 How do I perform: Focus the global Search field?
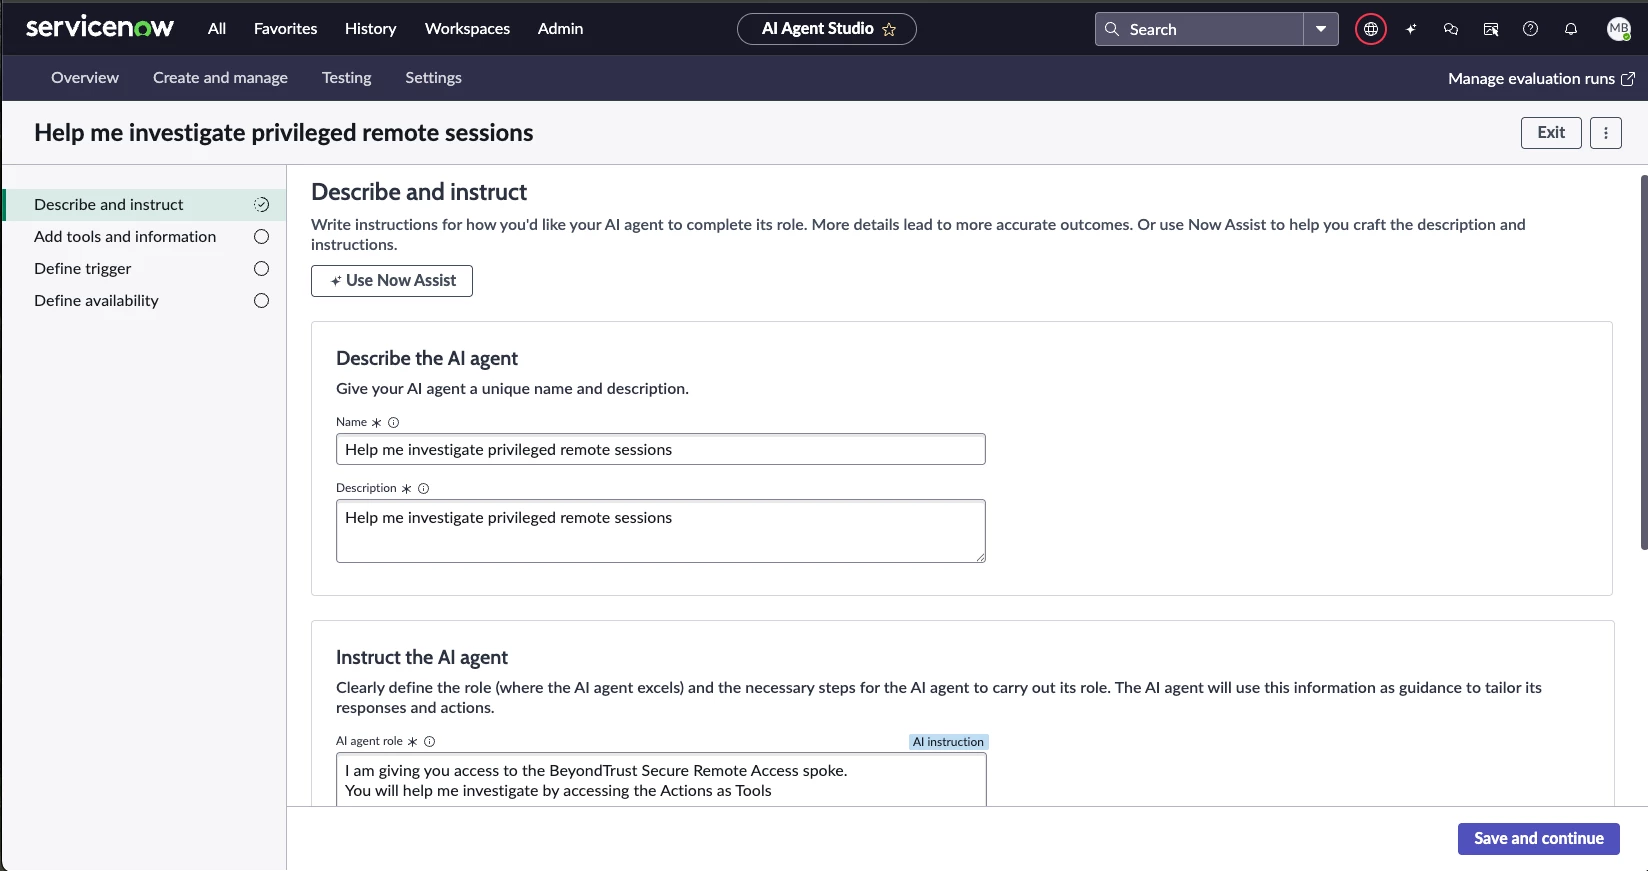pos(1199,29)
